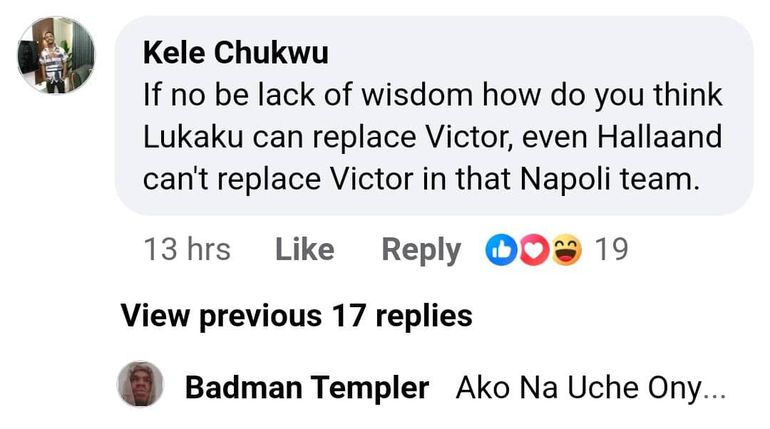Open Kele Chukwu's profile picture

coord(57,56)
